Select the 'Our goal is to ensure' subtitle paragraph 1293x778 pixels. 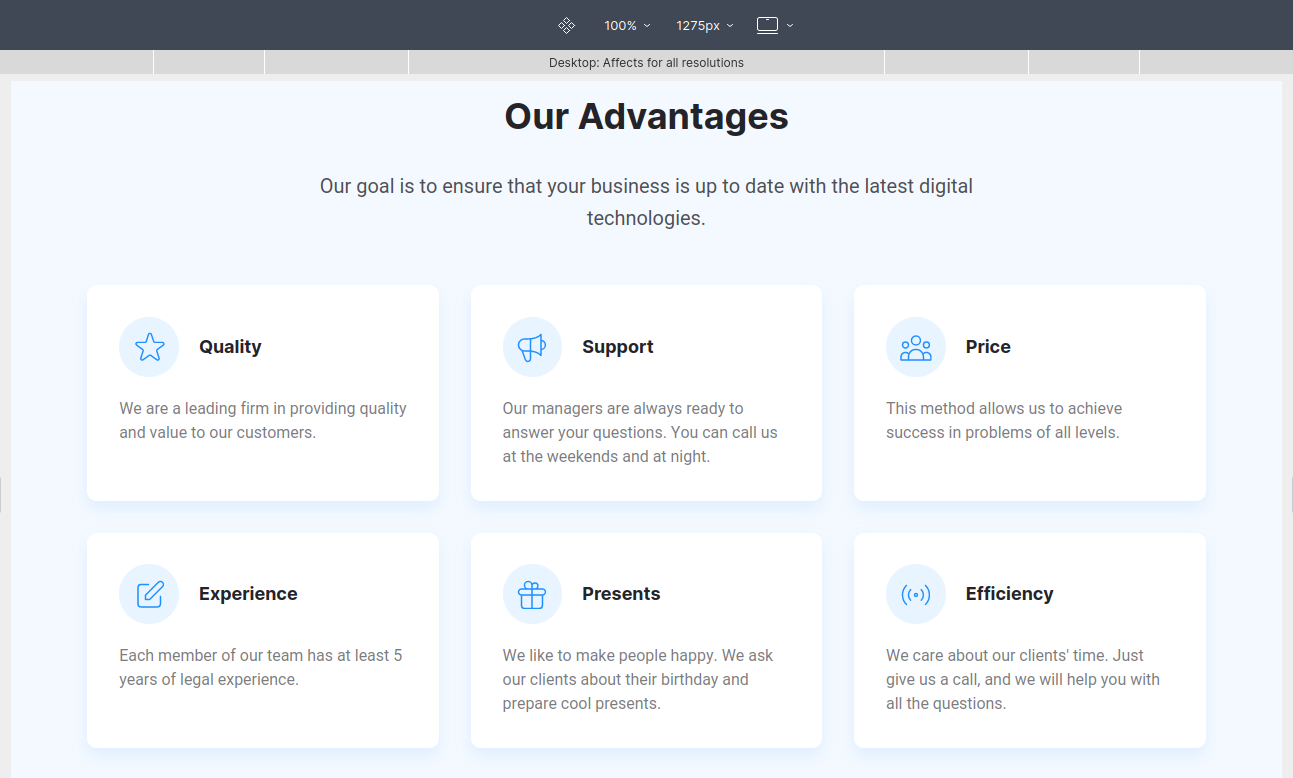646,202
